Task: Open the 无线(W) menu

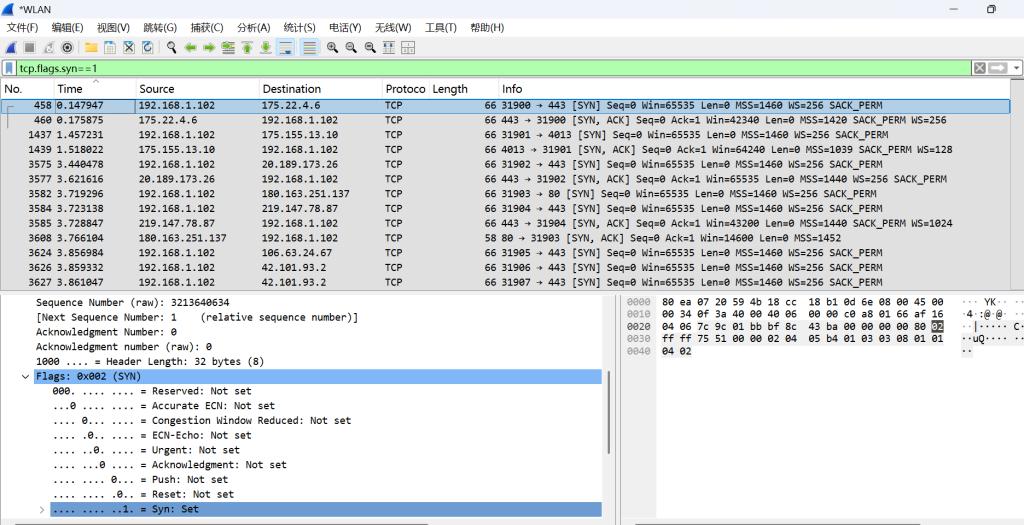Action: [392, 27]
